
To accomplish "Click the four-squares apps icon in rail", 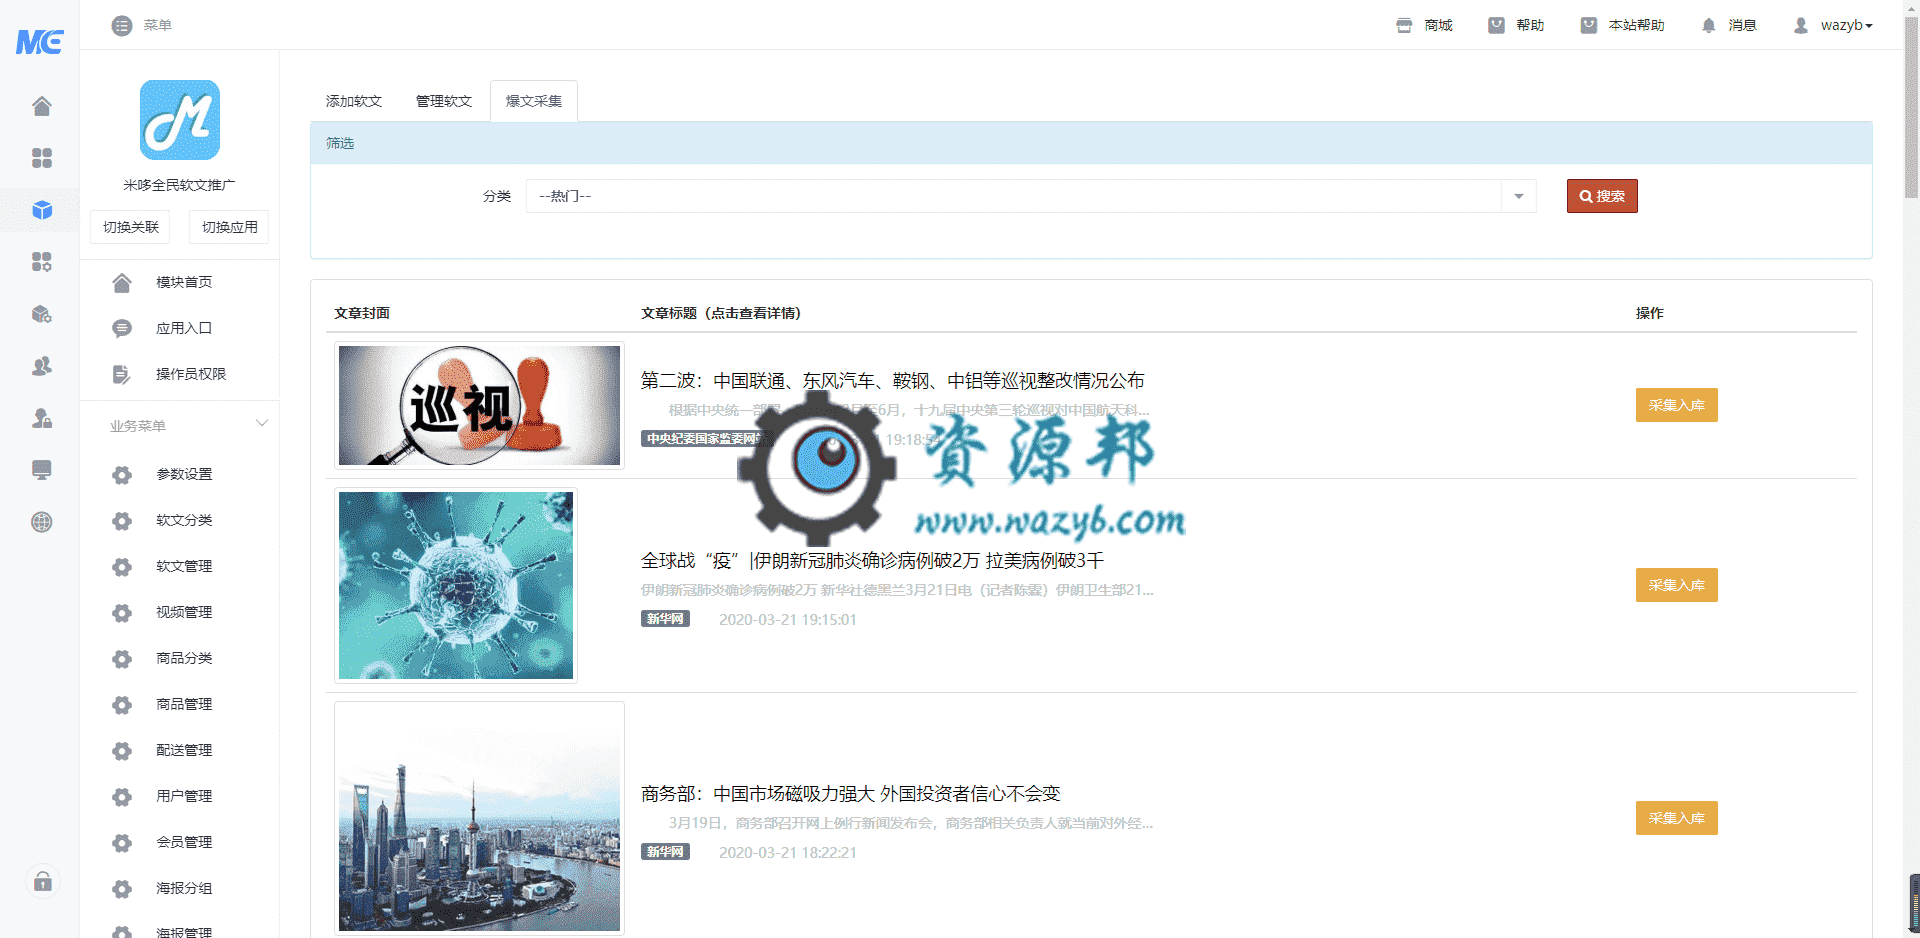I will [41, 158].
